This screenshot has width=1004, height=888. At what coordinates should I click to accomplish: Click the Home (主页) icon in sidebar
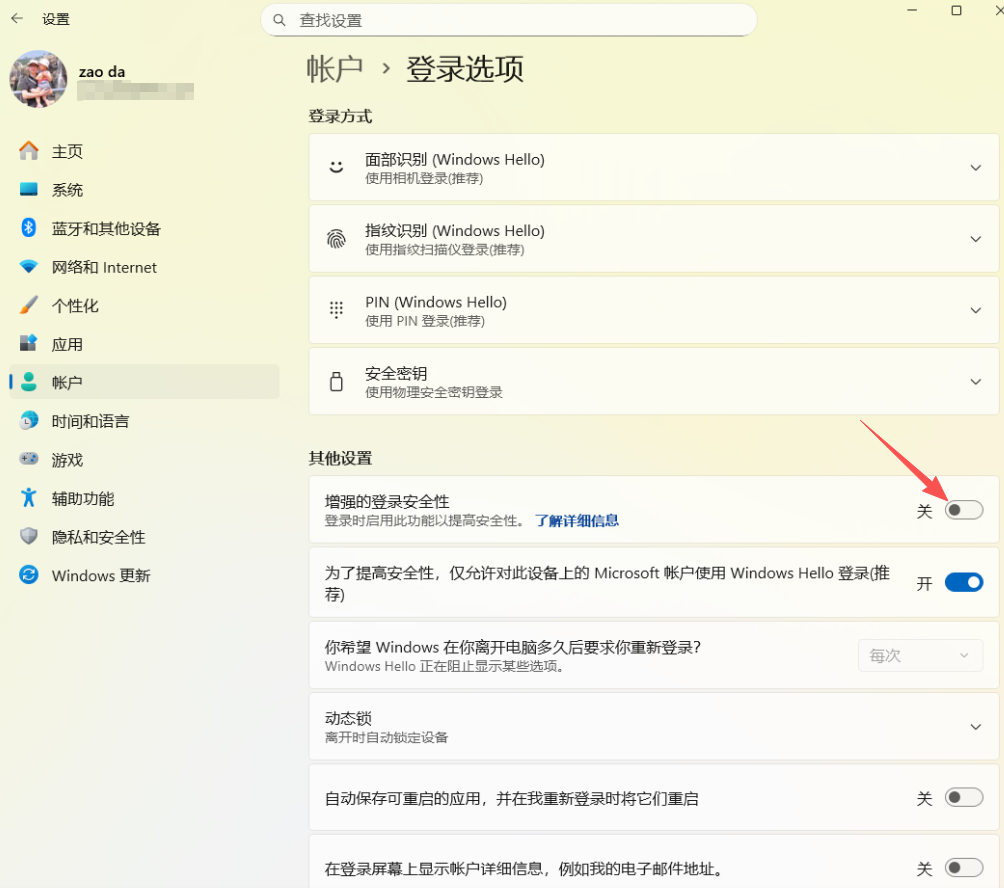pyautogui.click(x=29, y=151)
